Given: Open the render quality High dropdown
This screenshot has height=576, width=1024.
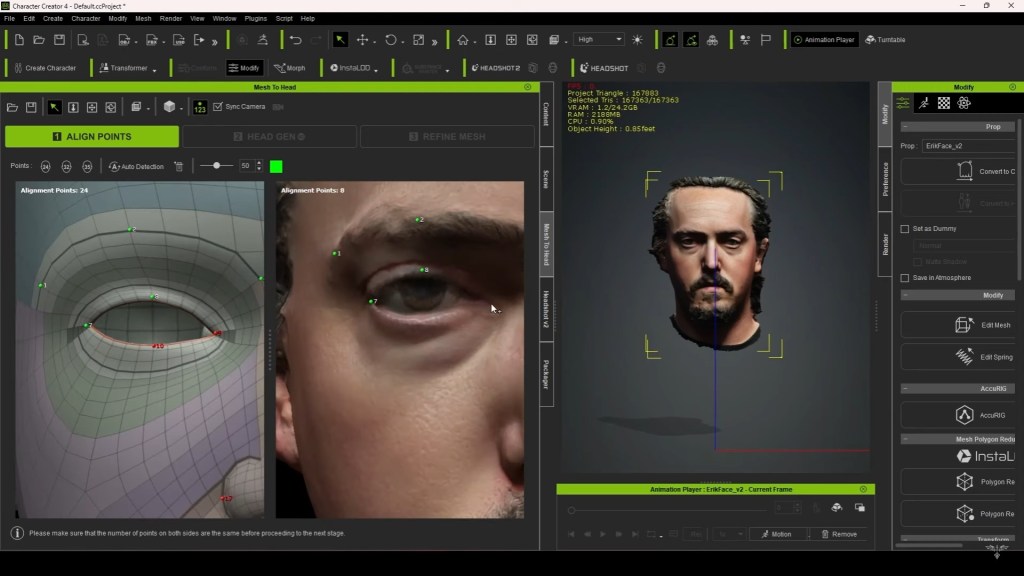Looking at the screenshot, I should (x=599, y=39).
